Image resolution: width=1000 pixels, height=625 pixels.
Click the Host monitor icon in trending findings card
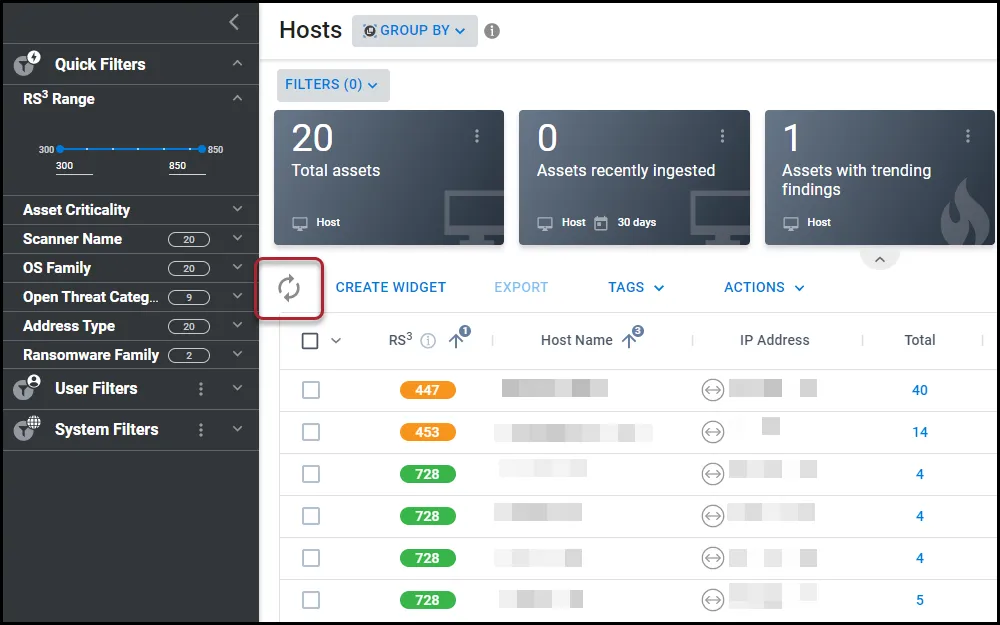click(x=791, y=223)
